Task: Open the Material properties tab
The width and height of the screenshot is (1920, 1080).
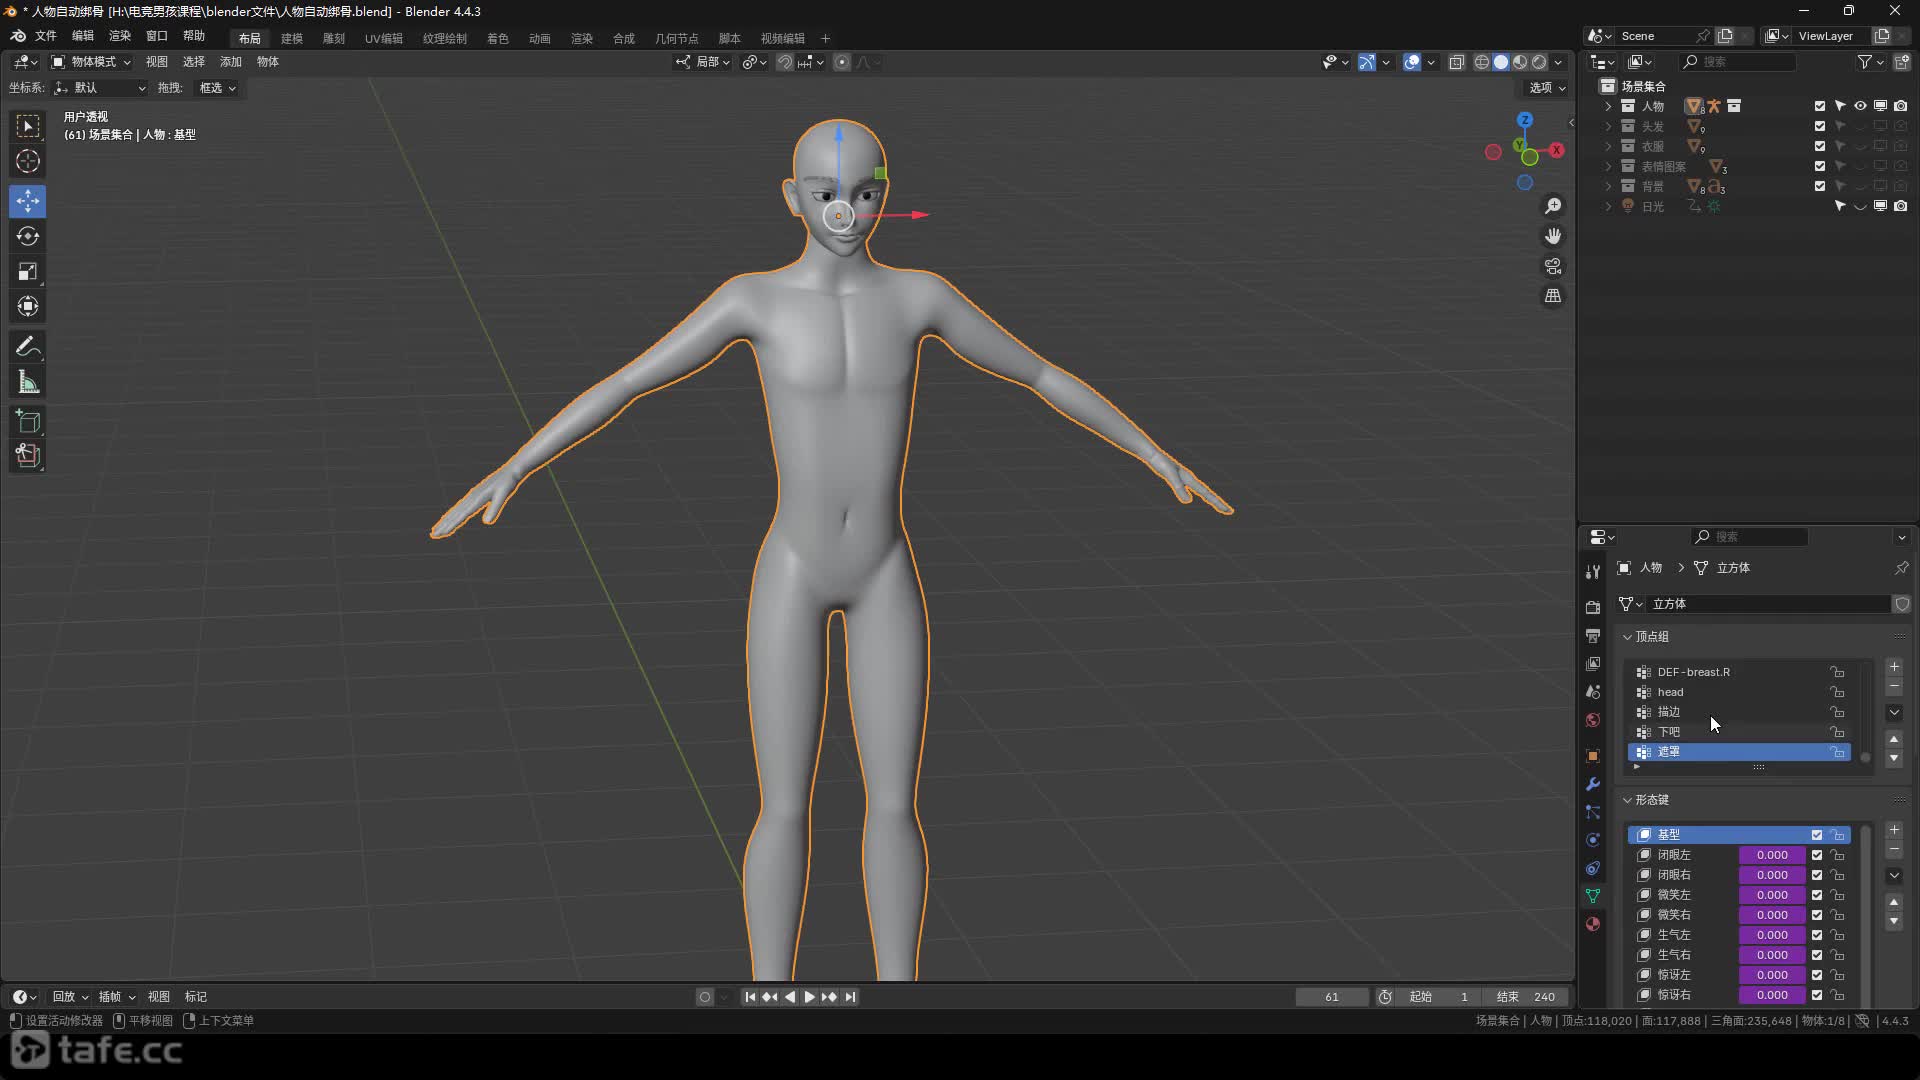Action: tap(1593, 924)
